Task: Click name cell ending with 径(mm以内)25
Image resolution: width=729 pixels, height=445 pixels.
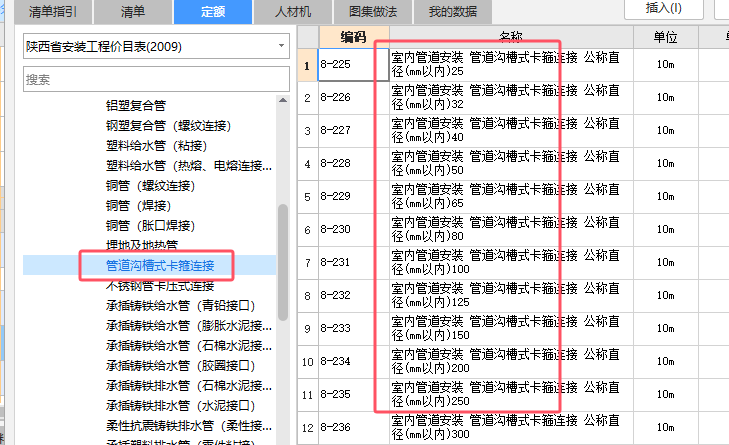Action: (511, 65)
